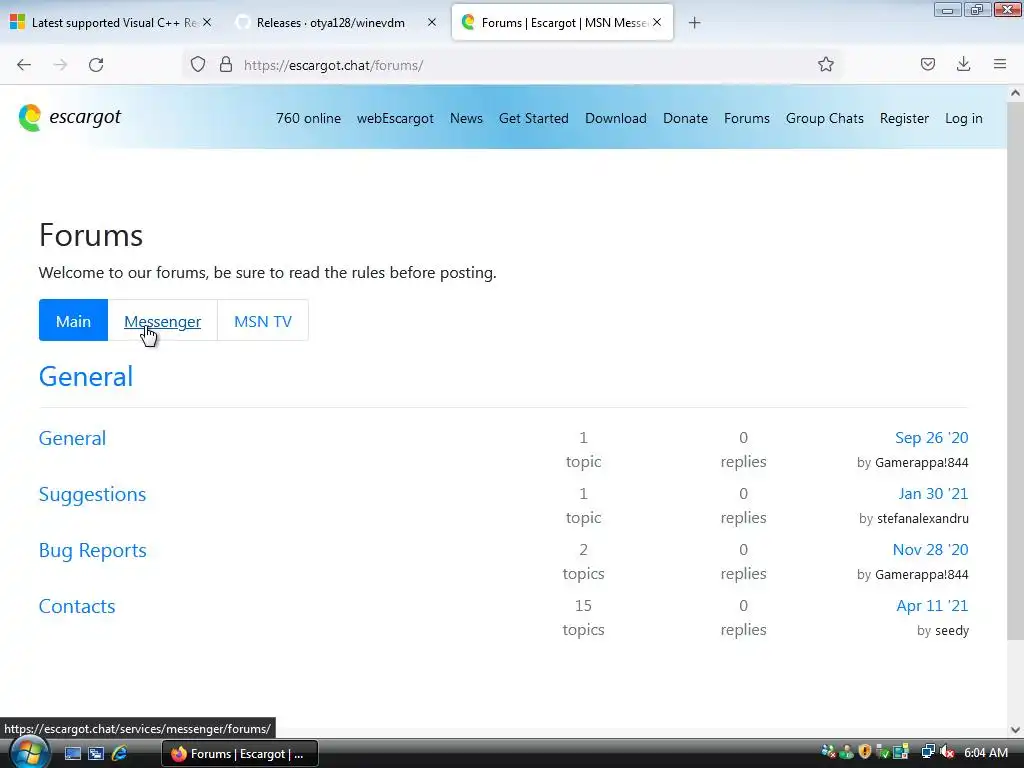Save page to Pocket icon

tap(928, 64)
